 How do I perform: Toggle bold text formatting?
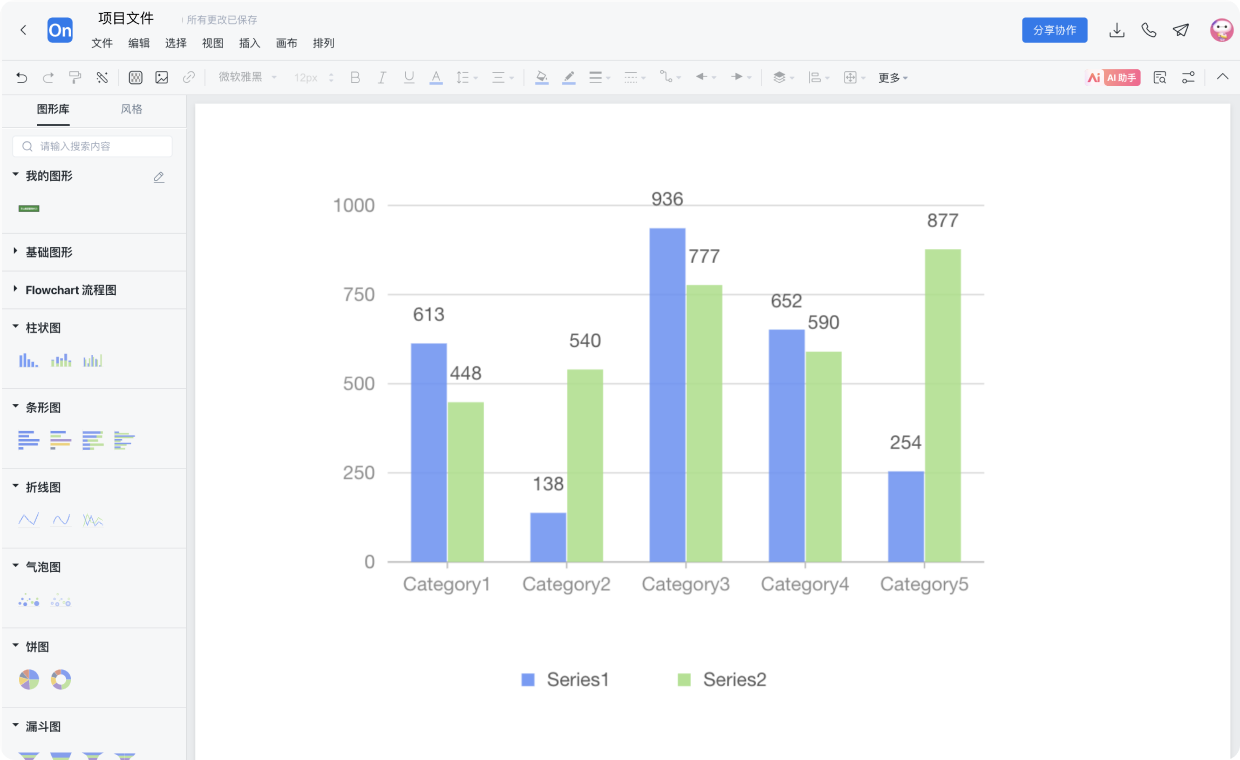[x=355, y=77]
